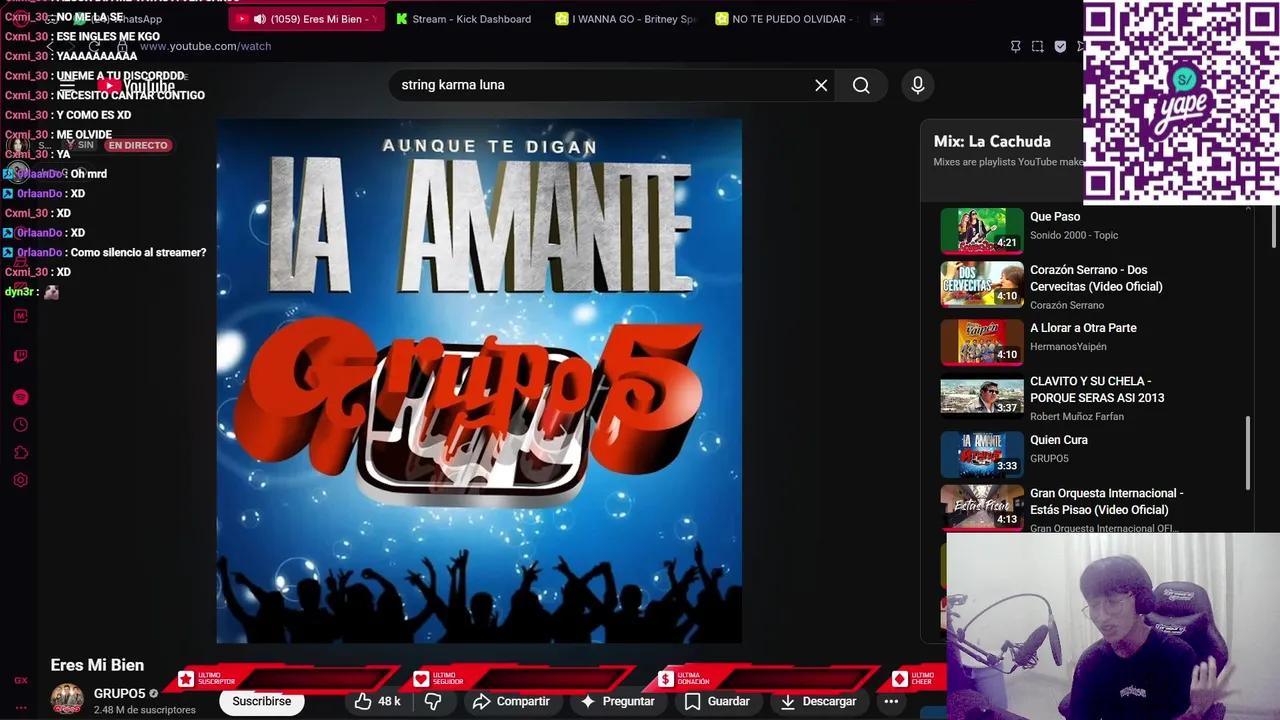The image size is (1280, 720).
Task: Play 'A Llorar a Otra Parte'
Action: pos(1083,328)
